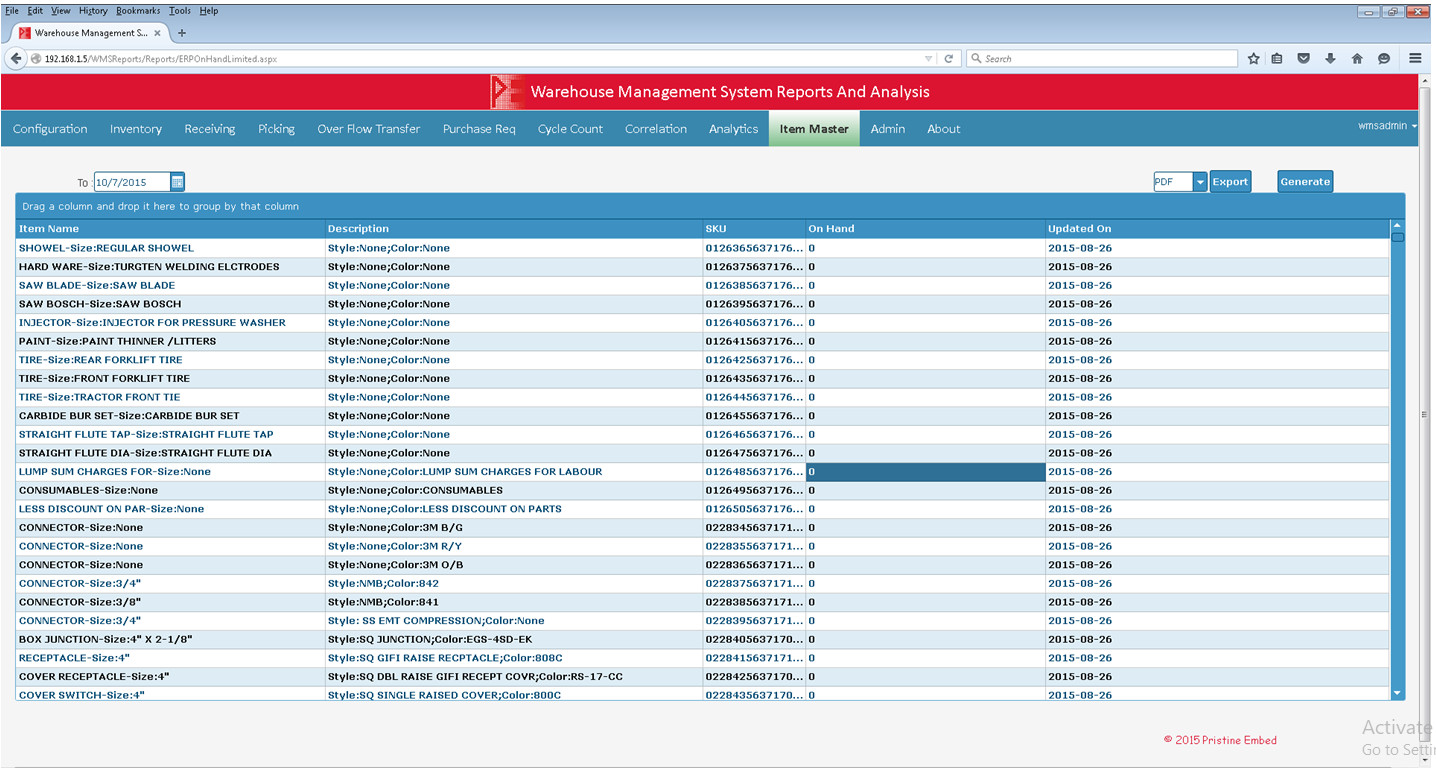Click the magnifier in the Search box

click(977, 59)
